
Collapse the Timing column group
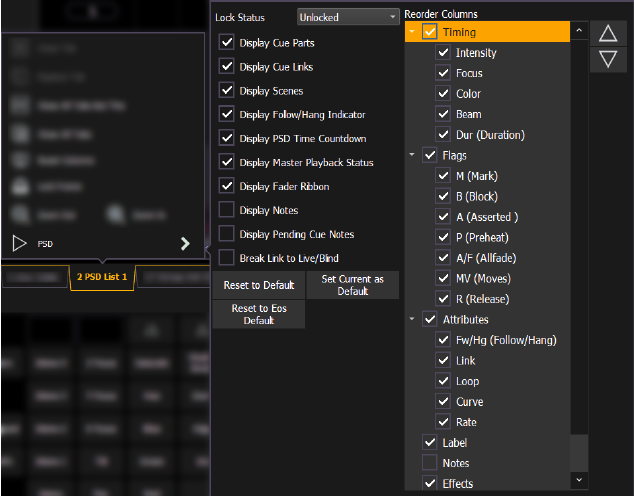412,32
